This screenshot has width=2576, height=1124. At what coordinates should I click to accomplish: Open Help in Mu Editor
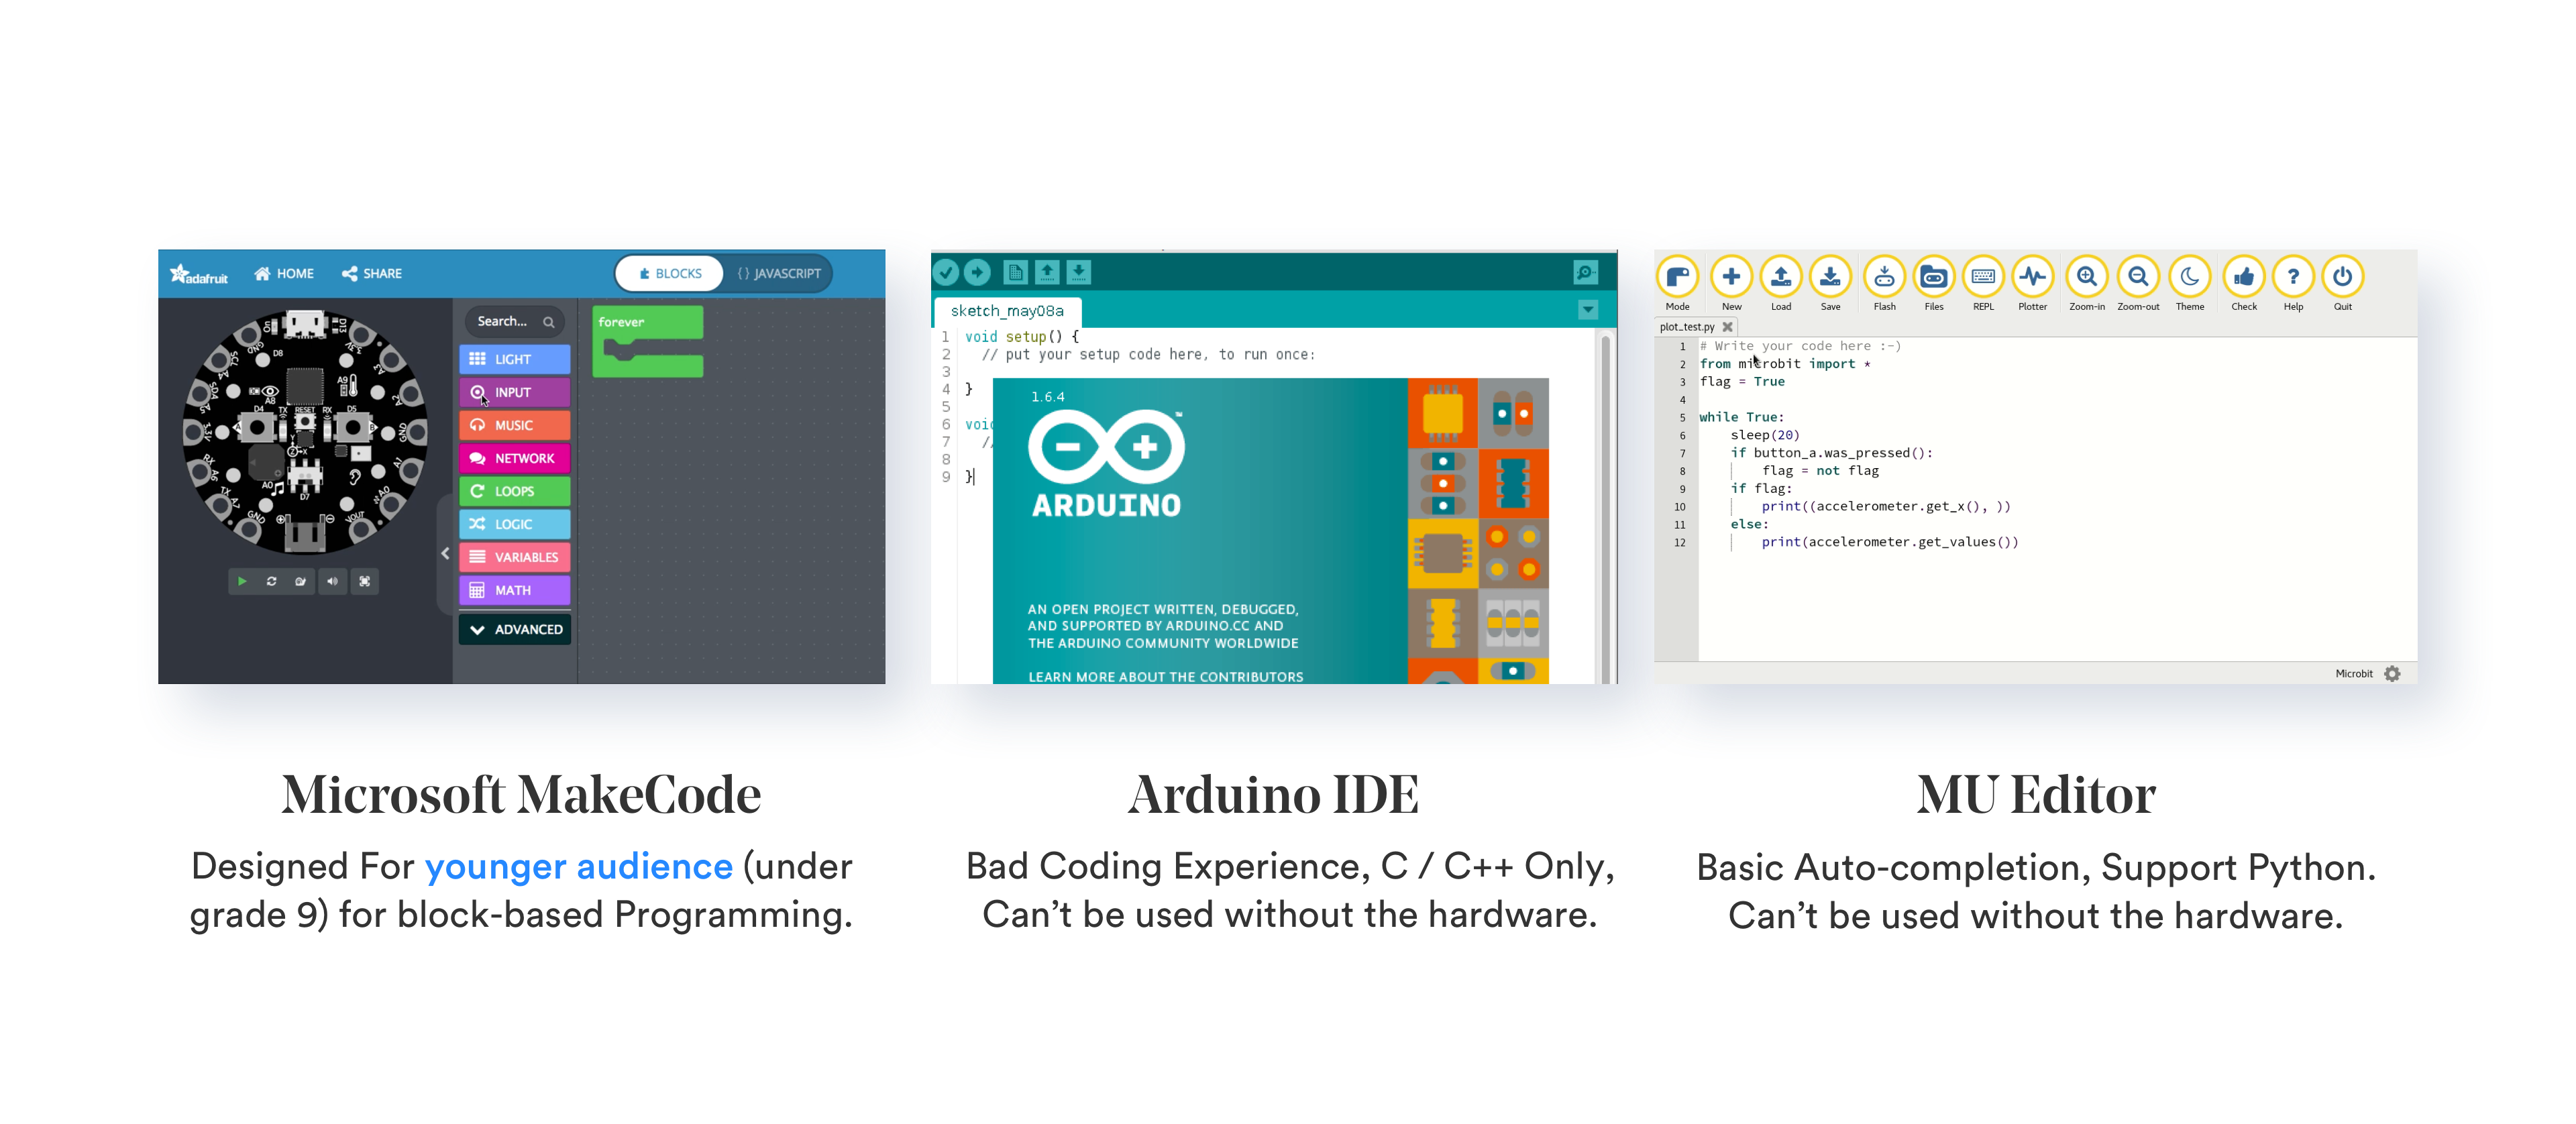[x=2293, y=283]
